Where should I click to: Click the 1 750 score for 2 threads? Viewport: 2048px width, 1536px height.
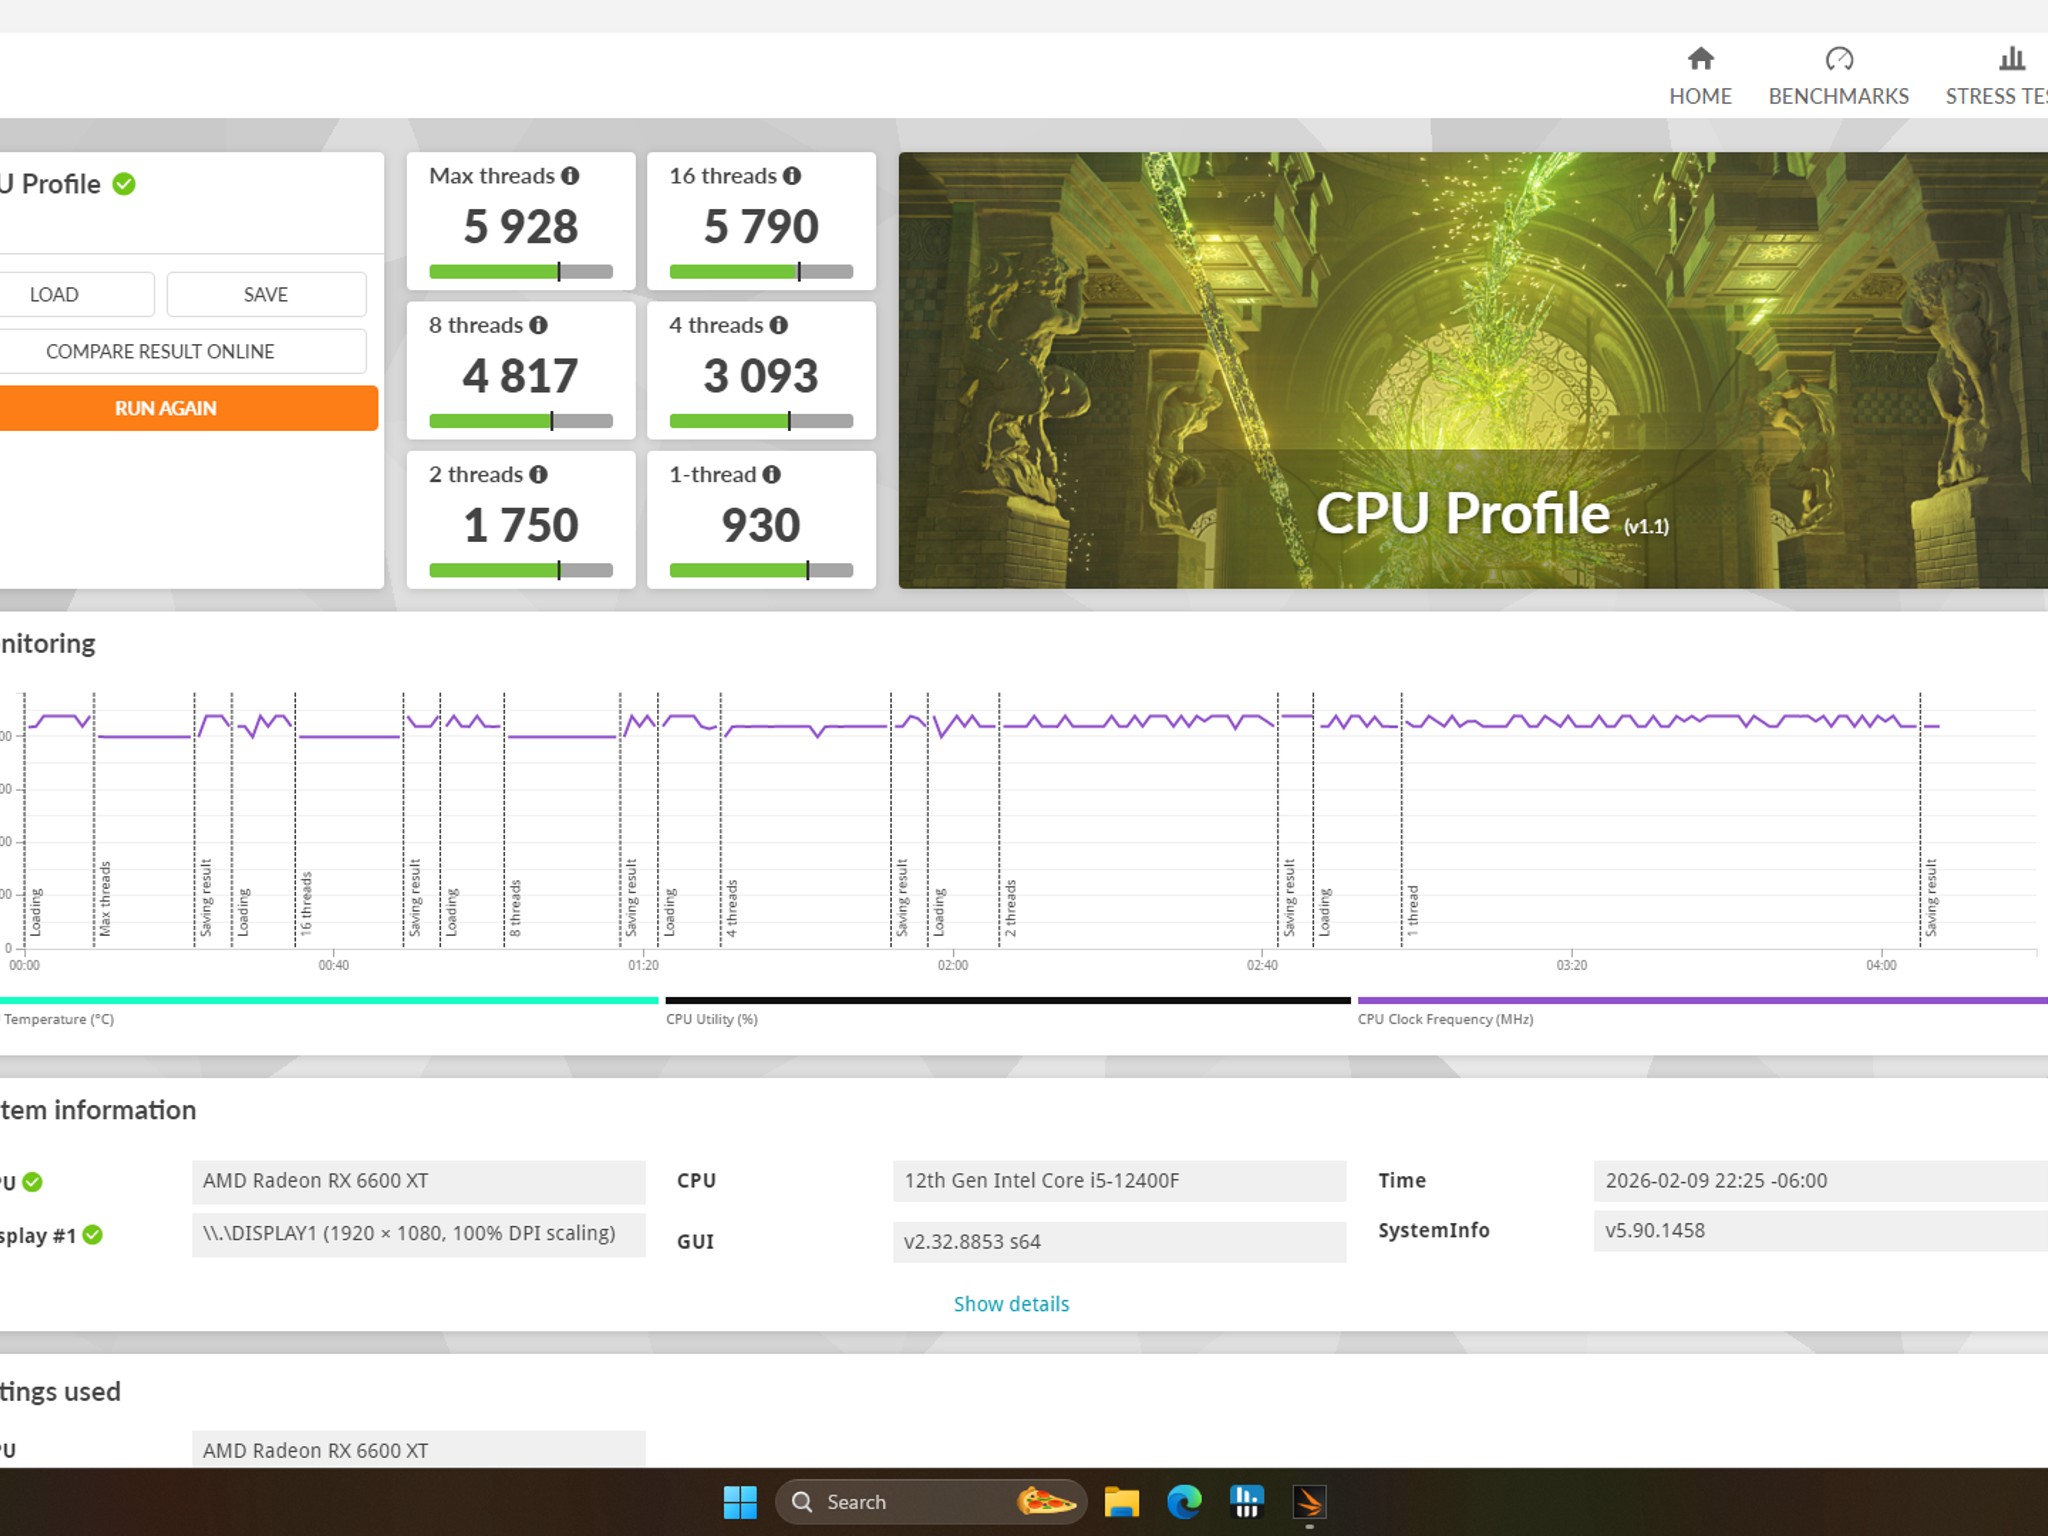521,525
